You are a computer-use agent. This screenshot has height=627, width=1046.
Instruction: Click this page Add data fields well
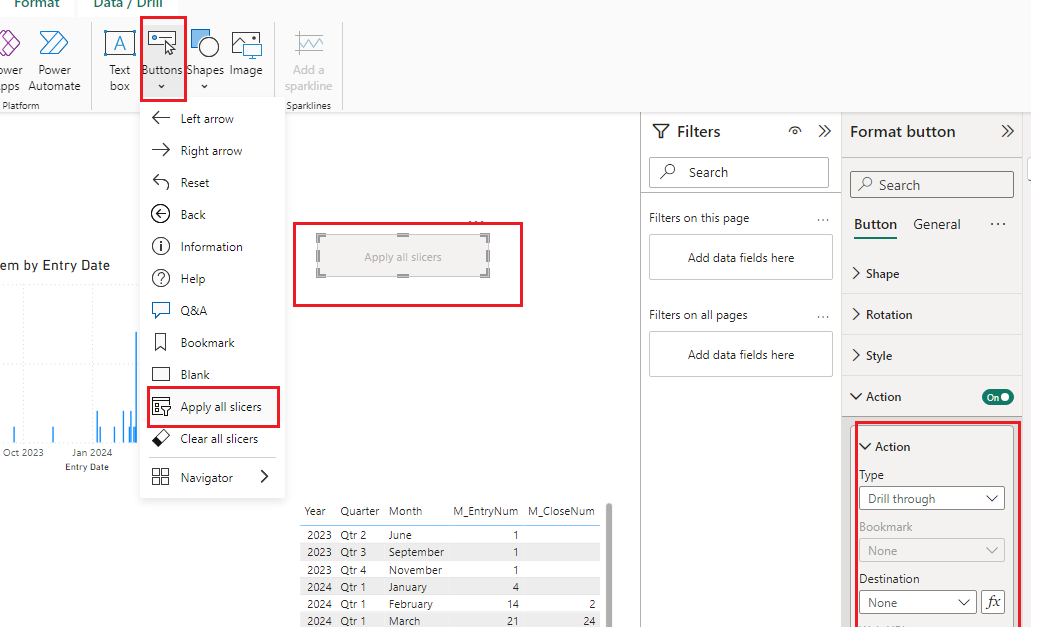pos(740,257)
